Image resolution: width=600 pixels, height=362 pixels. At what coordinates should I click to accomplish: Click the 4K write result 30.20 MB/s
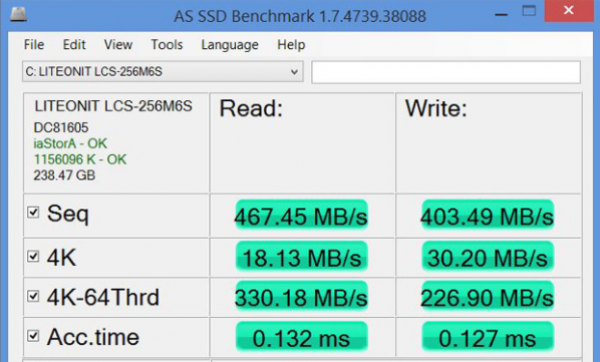click(x=488, y=257)
